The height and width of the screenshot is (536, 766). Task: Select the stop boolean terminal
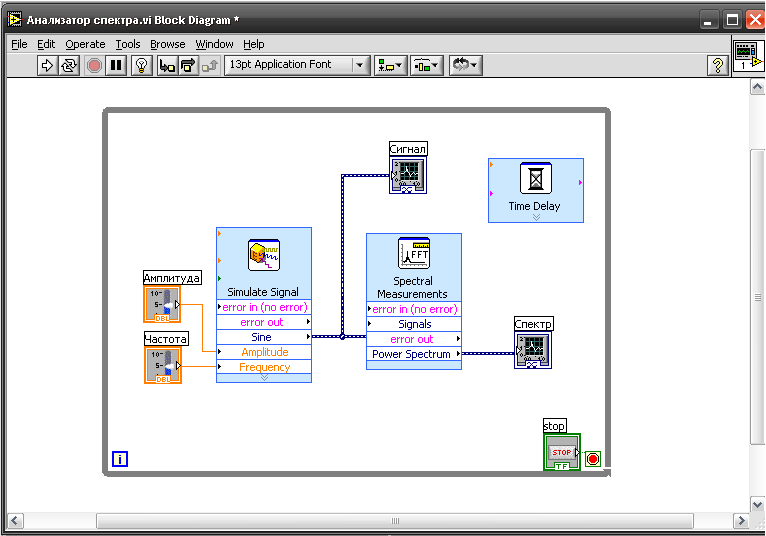click(562, 452)
